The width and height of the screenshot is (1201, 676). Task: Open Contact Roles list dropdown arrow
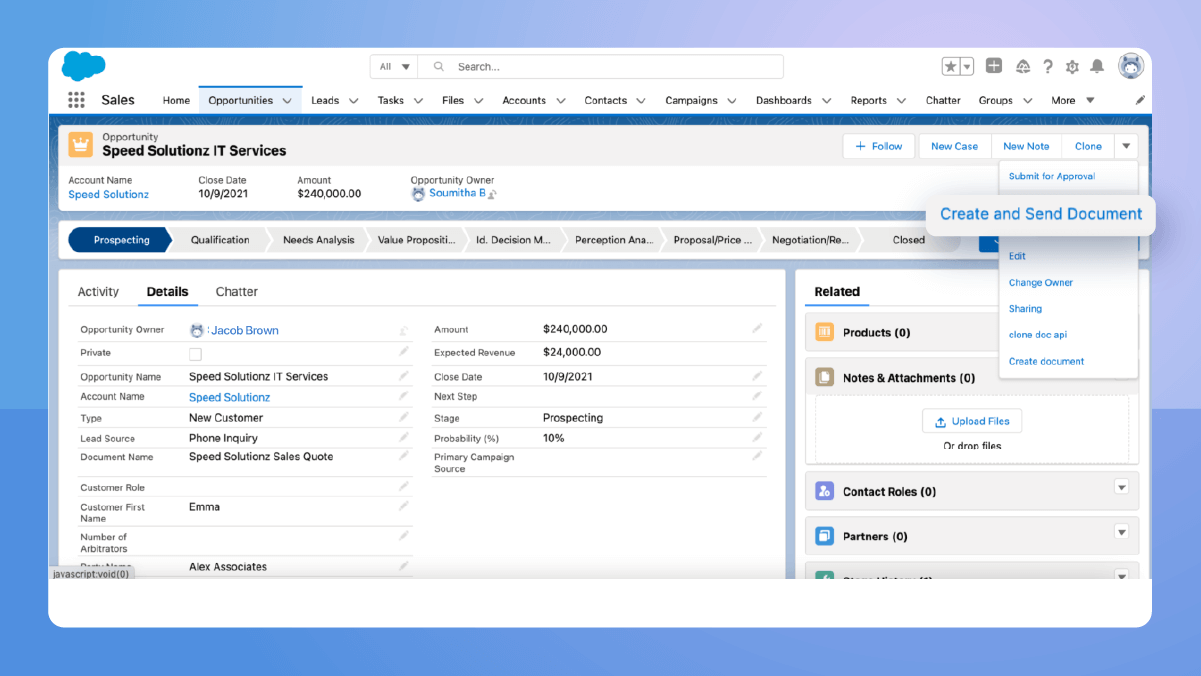pos(1121,488)
